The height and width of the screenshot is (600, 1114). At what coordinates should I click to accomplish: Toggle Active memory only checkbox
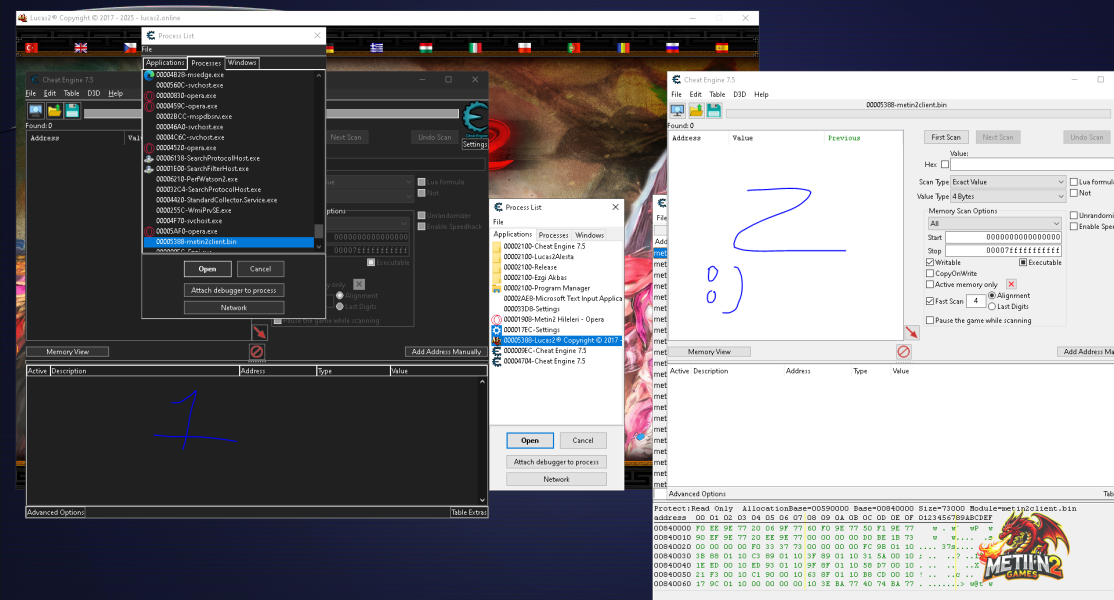(930, 285)
